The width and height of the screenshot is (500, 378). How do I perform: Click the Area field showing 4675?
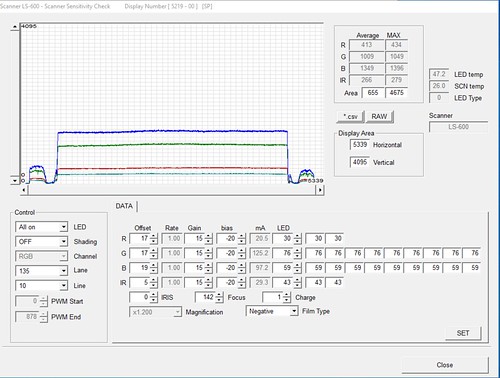coord(396,93)
